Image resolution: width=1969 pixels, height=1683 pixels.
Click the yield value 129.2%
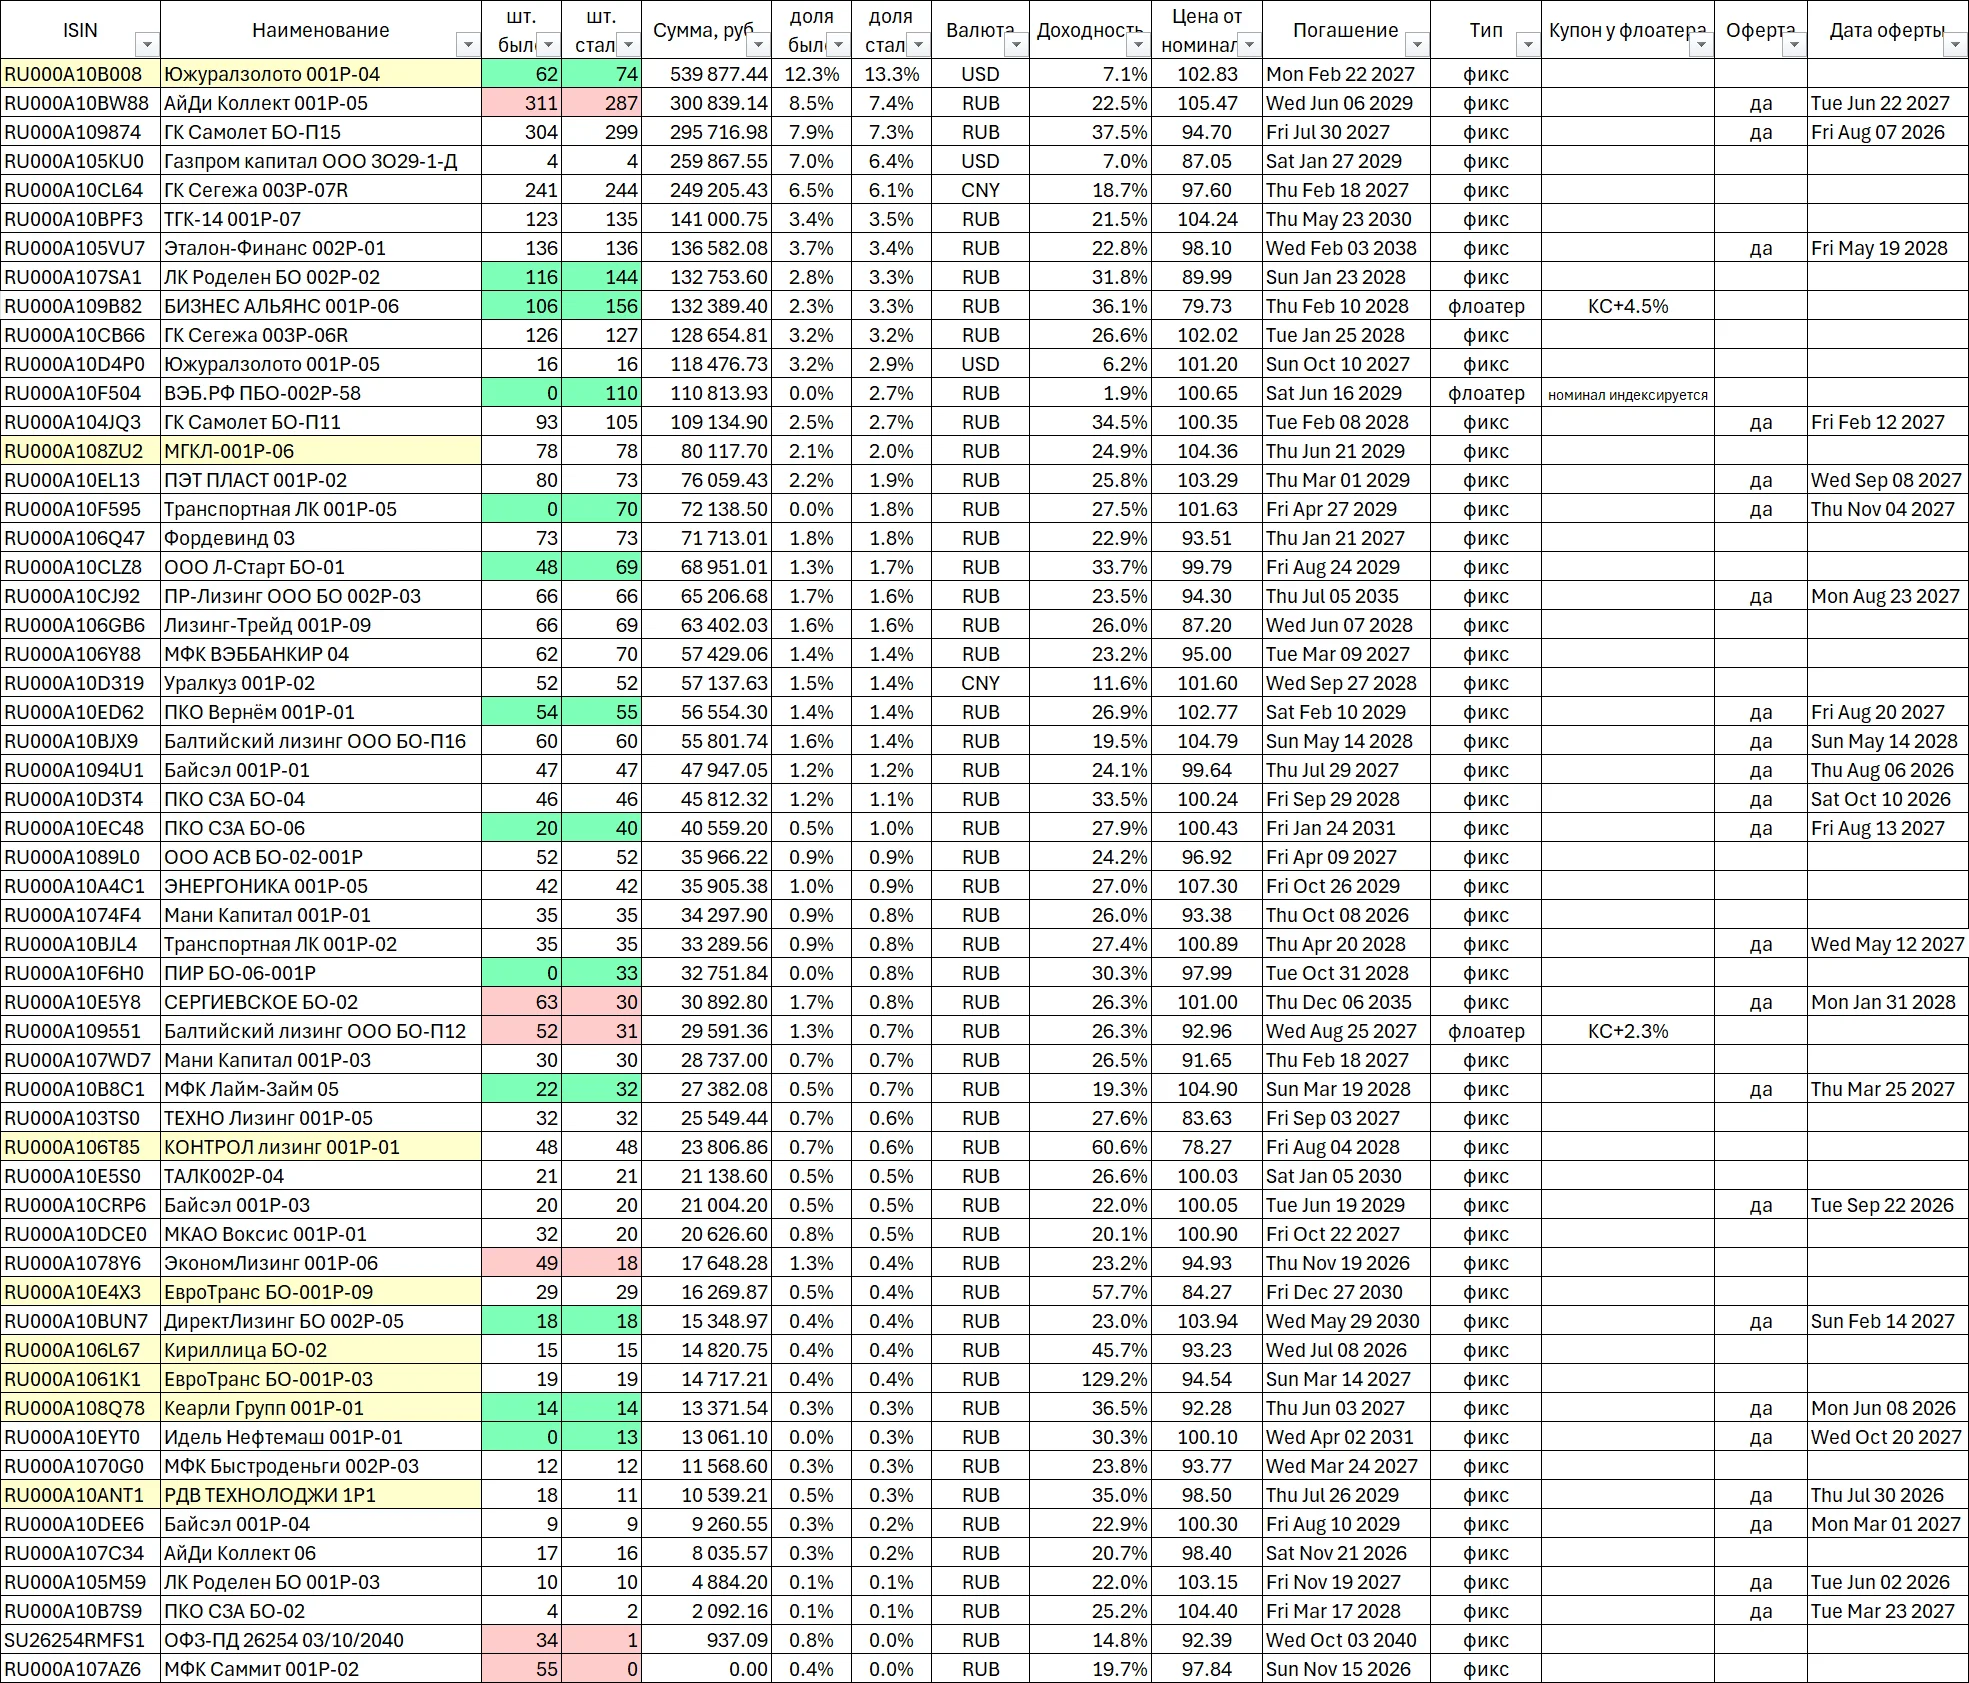coord(1090,1379)
